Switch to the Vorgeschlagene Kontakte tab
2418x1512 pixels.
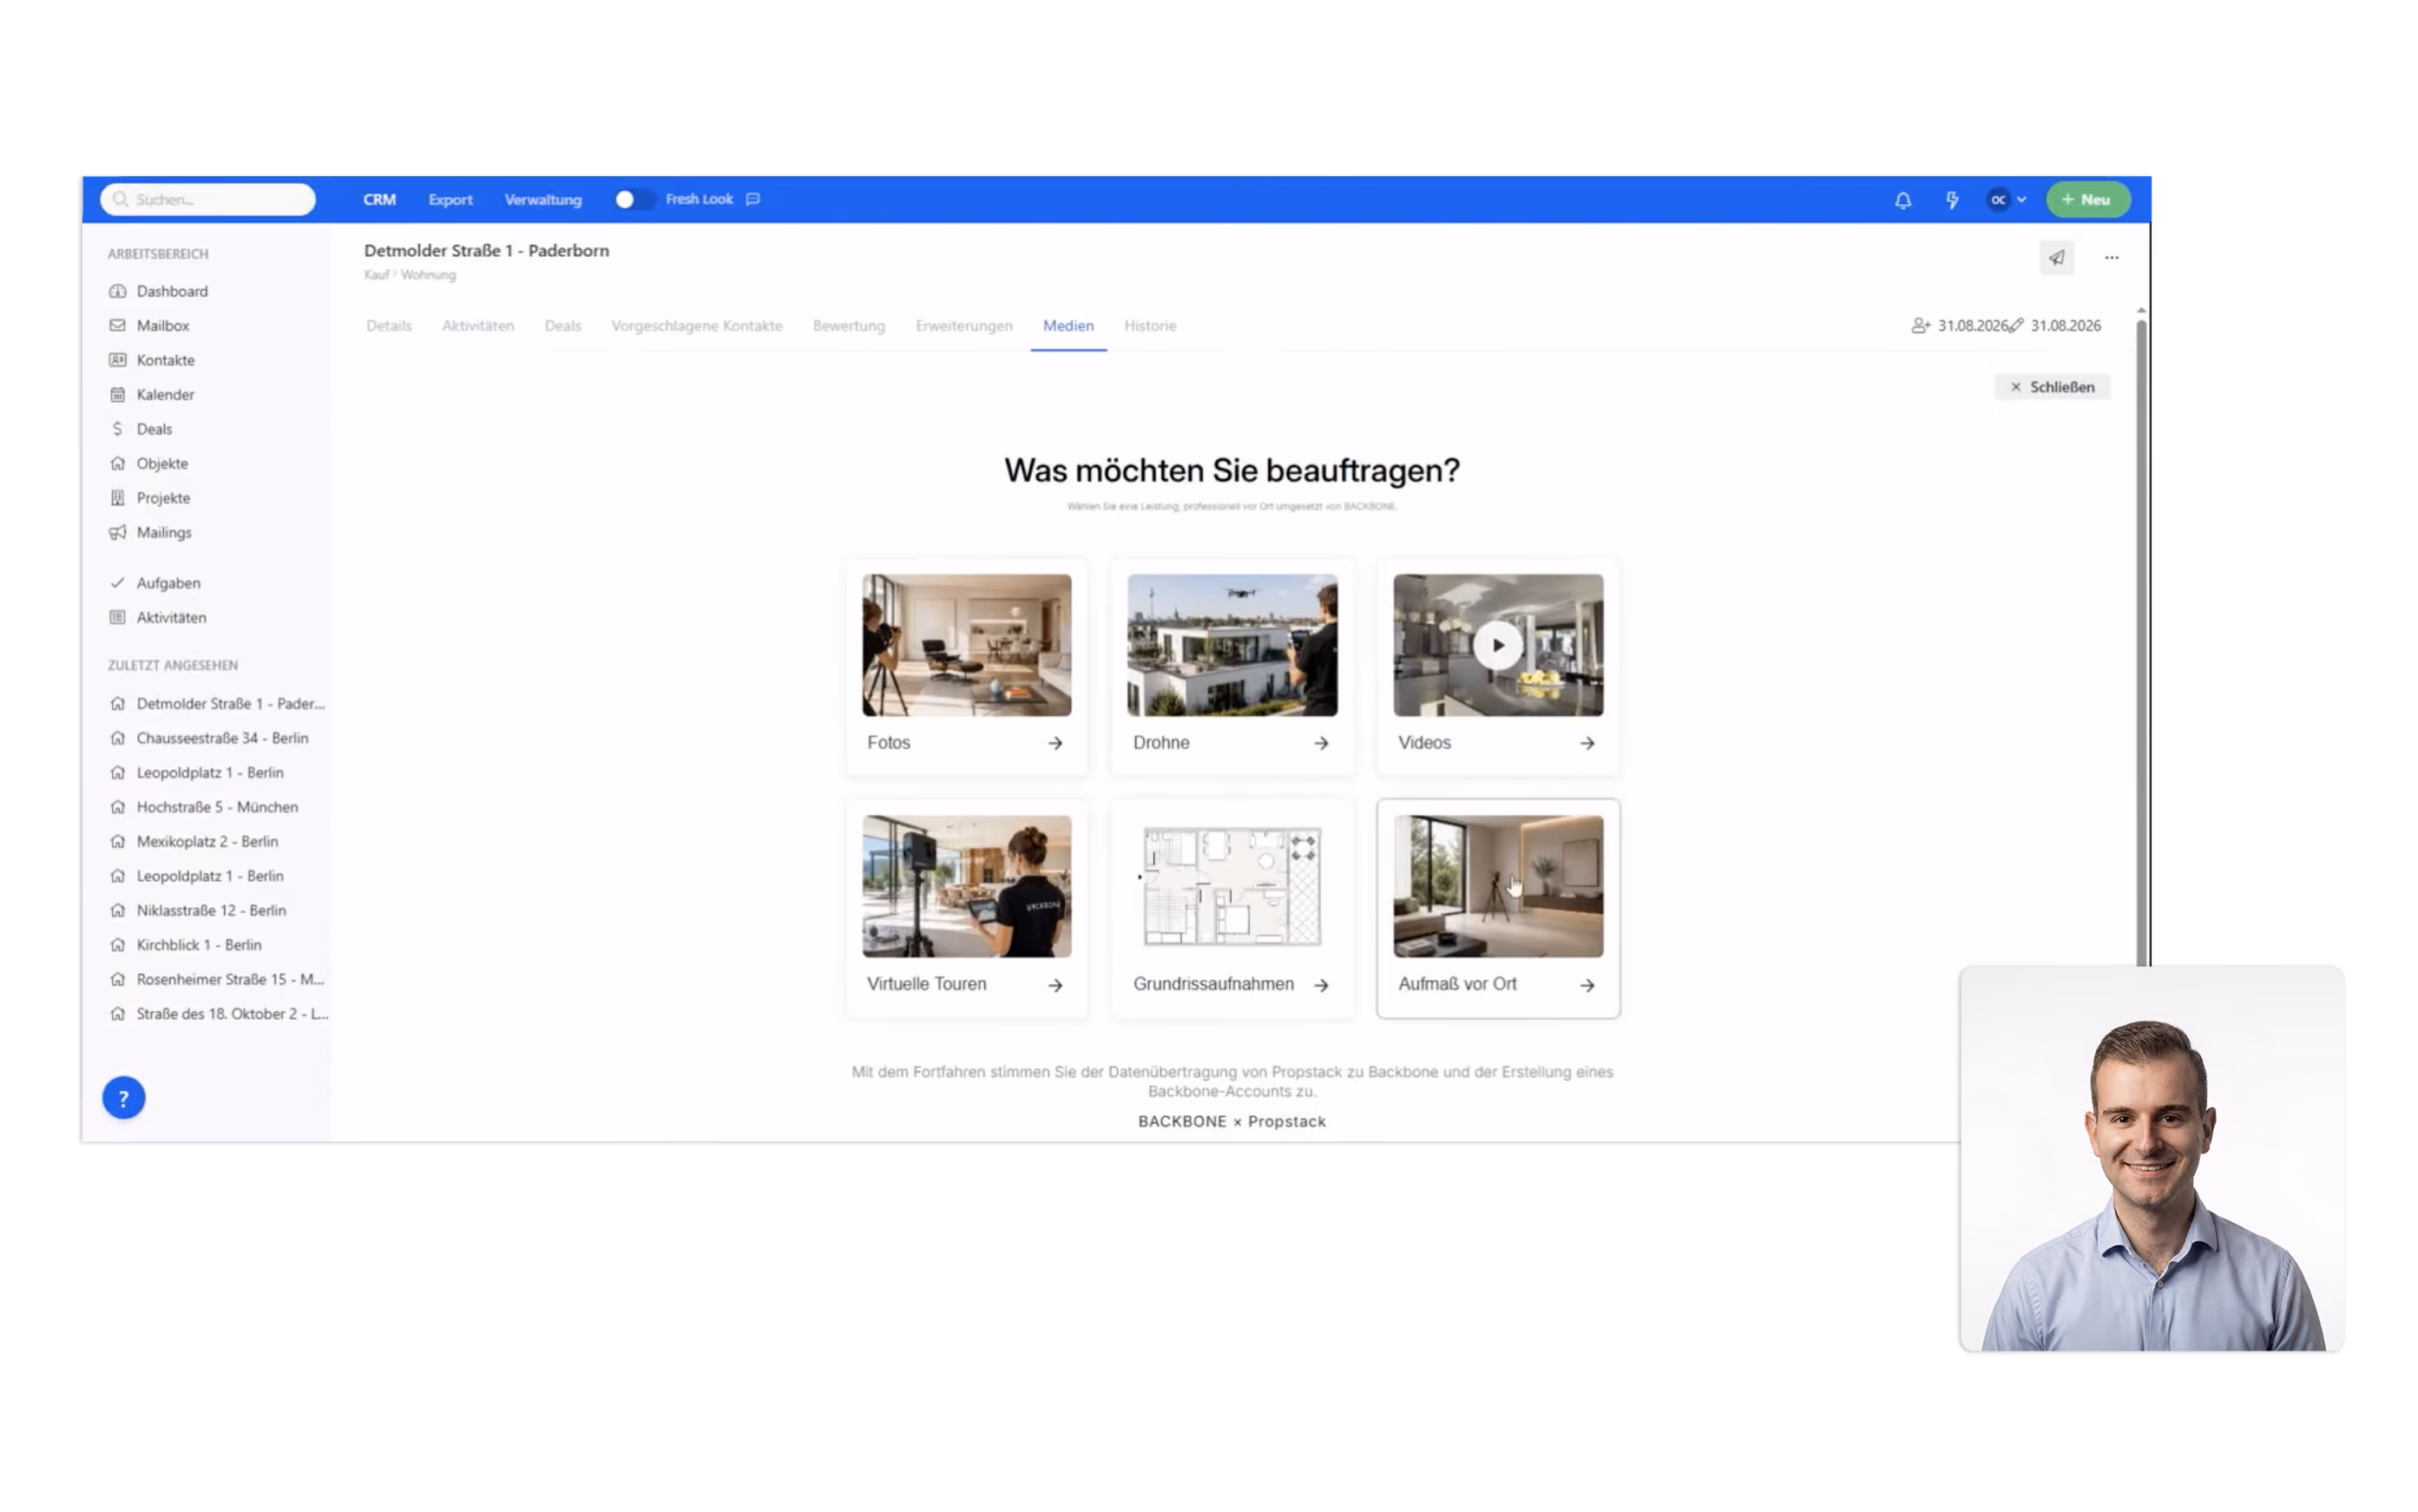tap(697, 326)
